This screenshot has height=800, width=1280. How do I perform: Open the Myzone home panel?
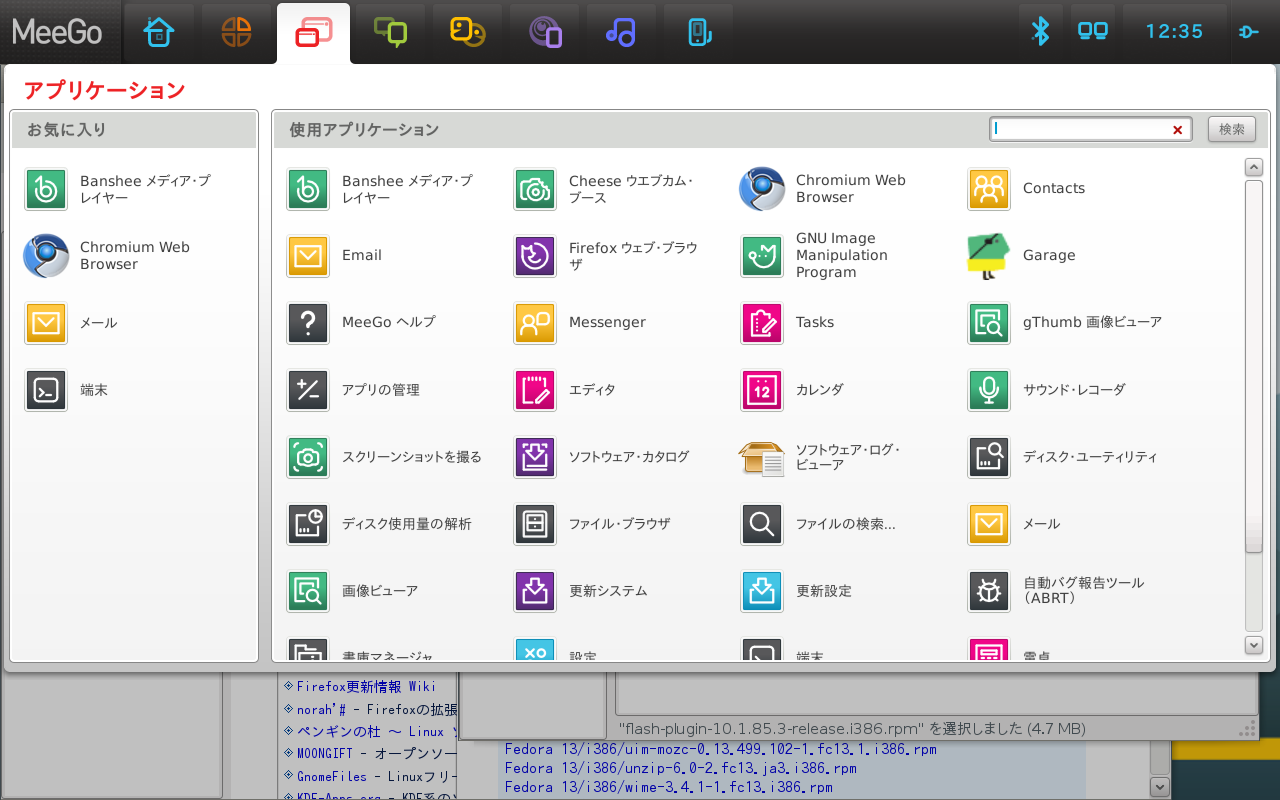(x=159, y=32)
